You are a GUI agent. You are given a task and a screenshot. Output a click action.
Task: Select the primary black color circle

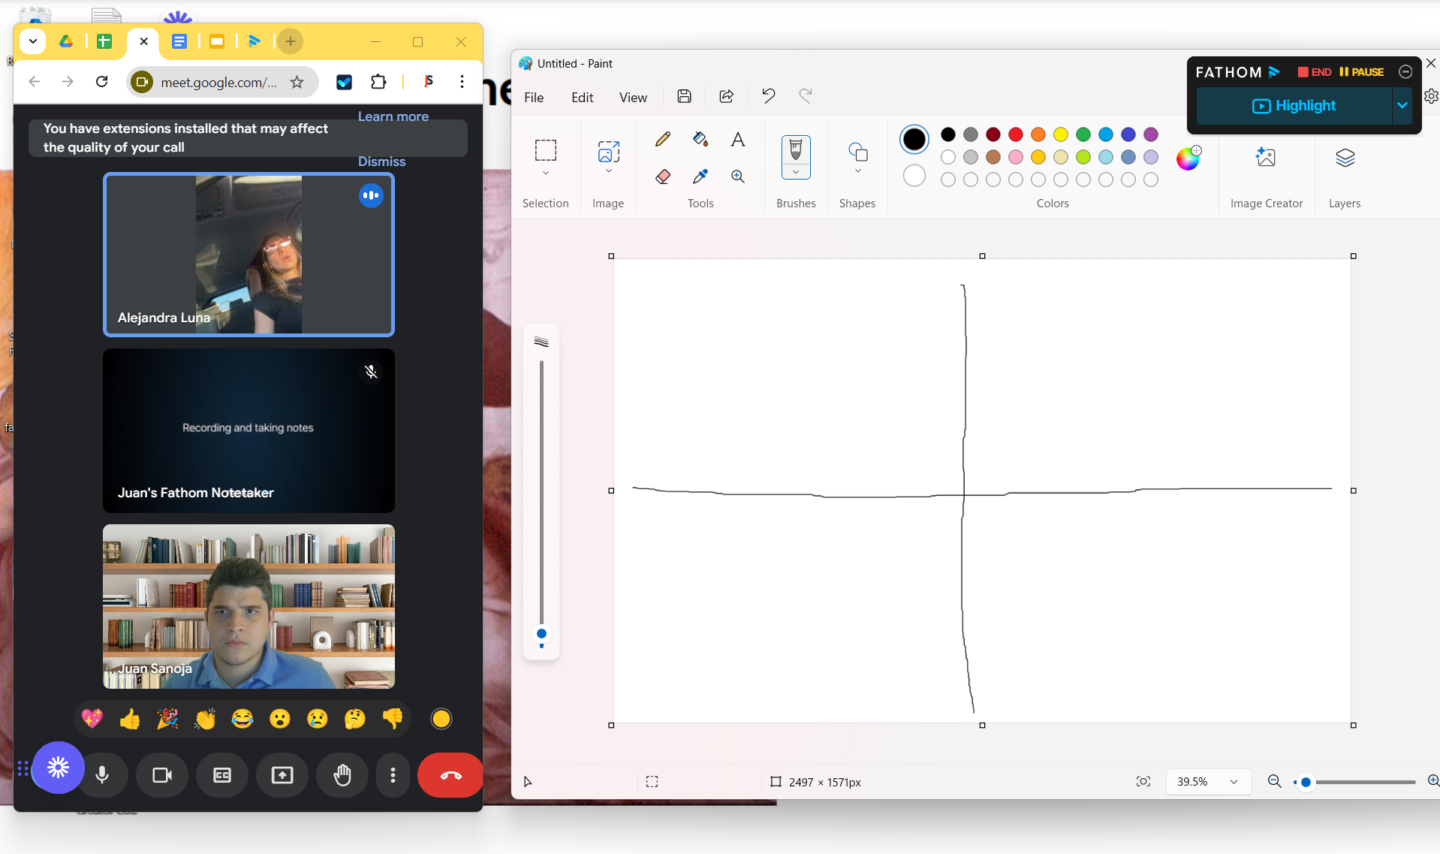[914, 140]
